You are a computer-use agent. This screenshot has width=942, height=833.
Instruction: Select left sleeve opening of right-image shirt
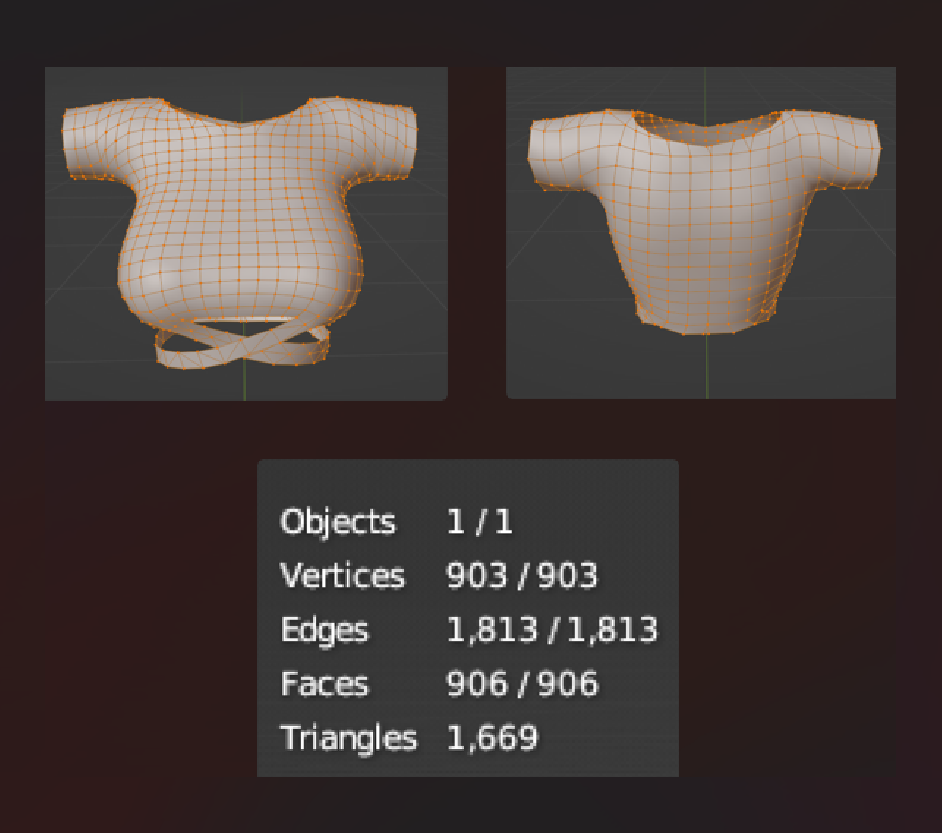pos(537,153)
